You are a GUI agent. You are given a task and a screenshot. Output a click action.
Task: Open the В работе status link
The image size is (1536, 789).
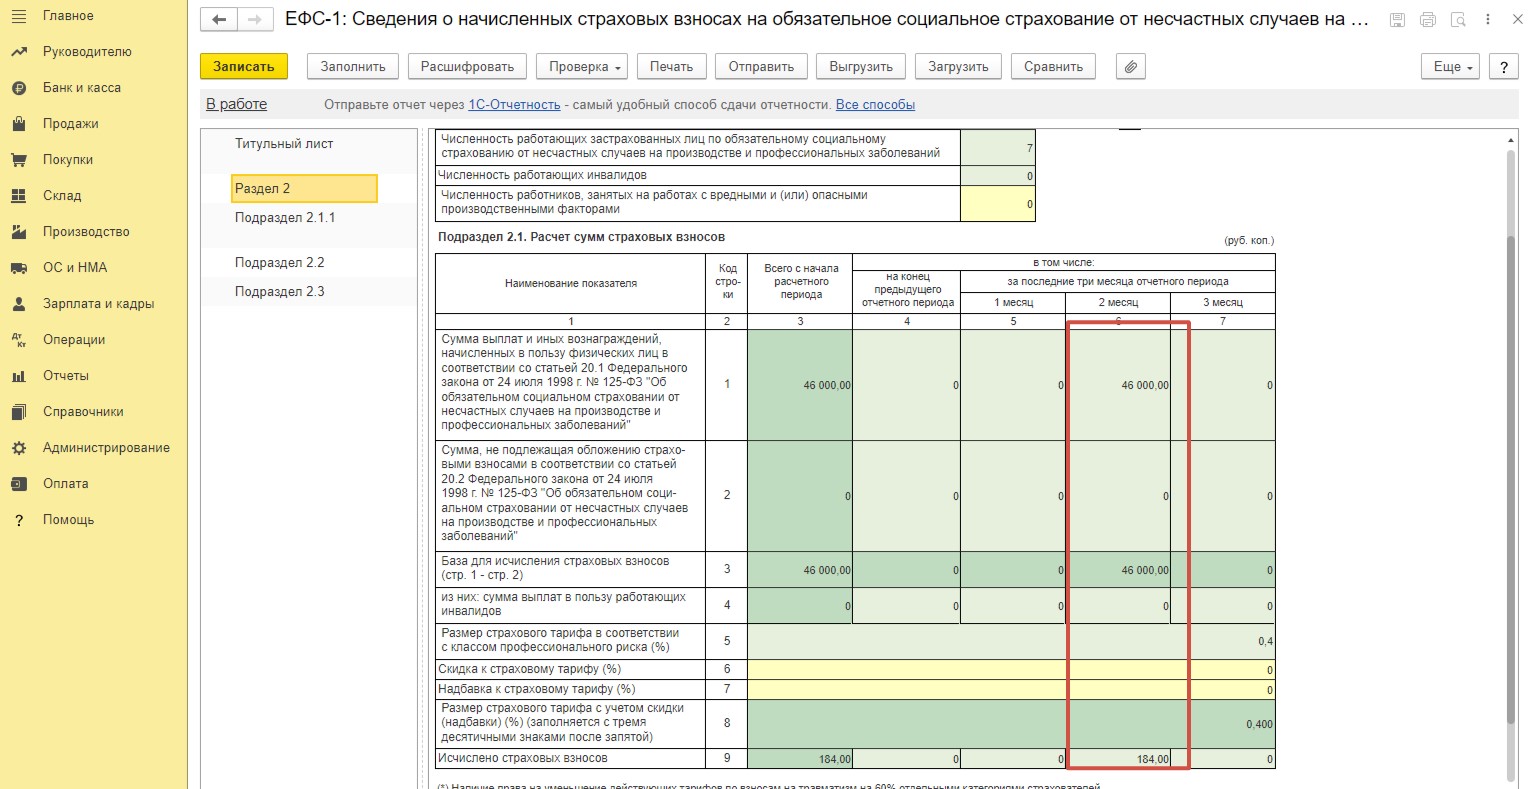point(236,104)
